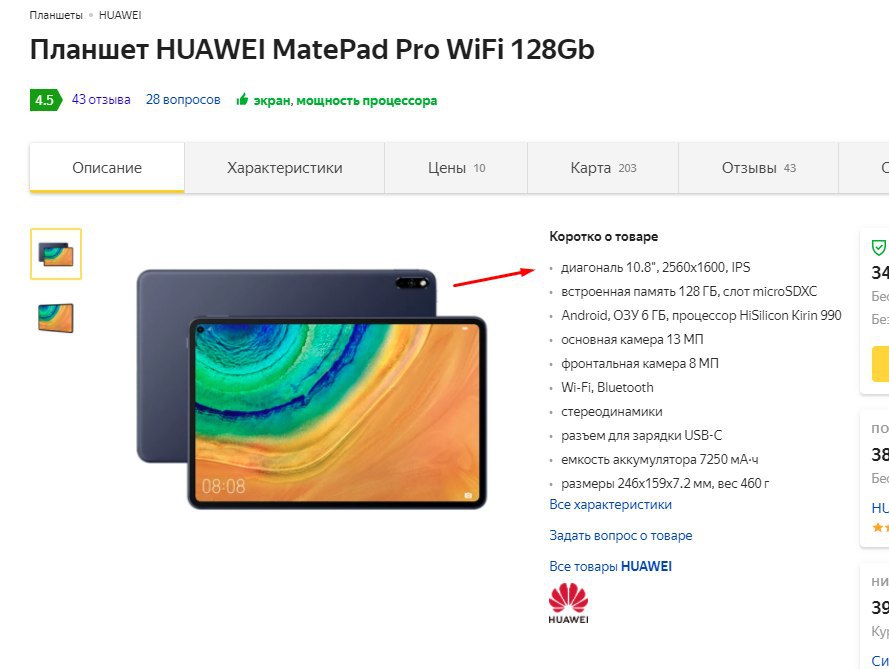Open the 43 отзыва link
Viewport: 889px width, 669px height.
(101, 100)
